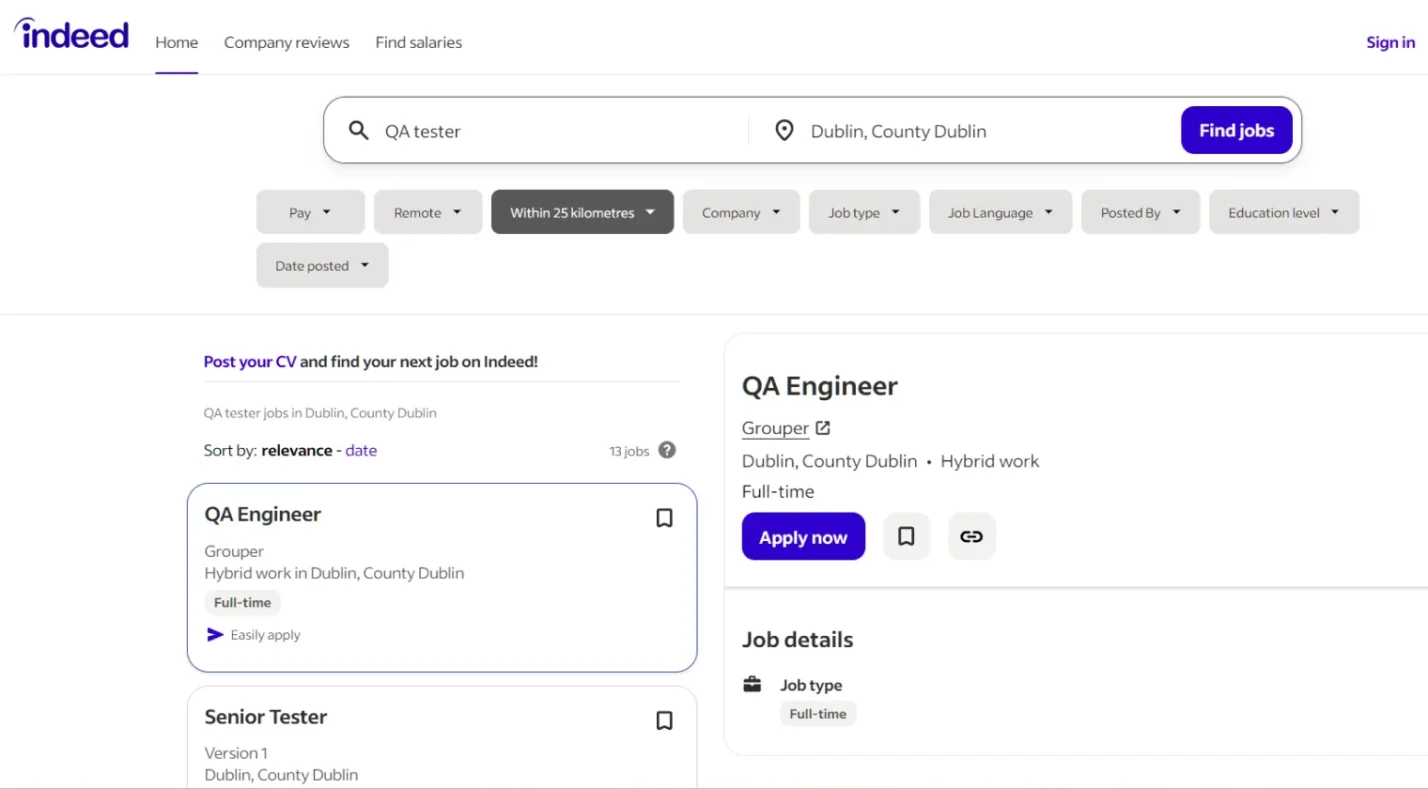Open the Education level filter
1428x789 pixels.
click(1283, 213)
